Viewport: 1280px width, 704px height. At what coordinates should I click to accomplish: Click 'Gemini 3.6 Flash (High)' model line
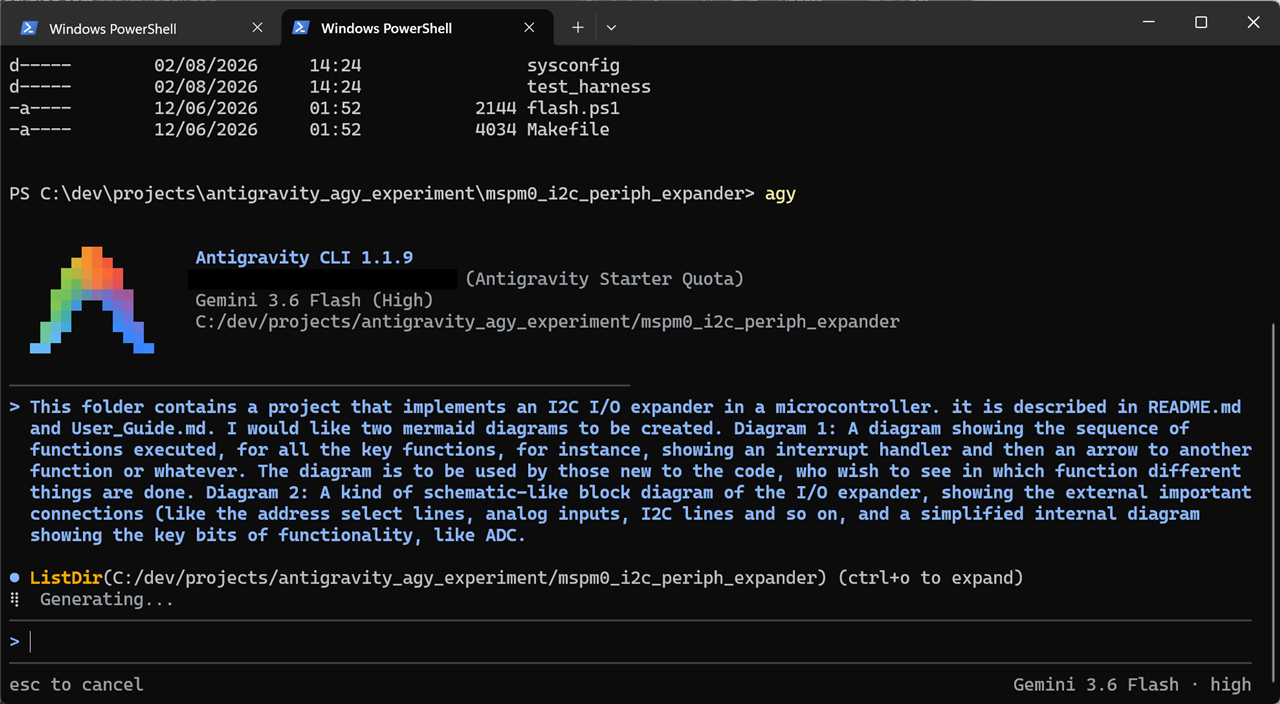314,300
